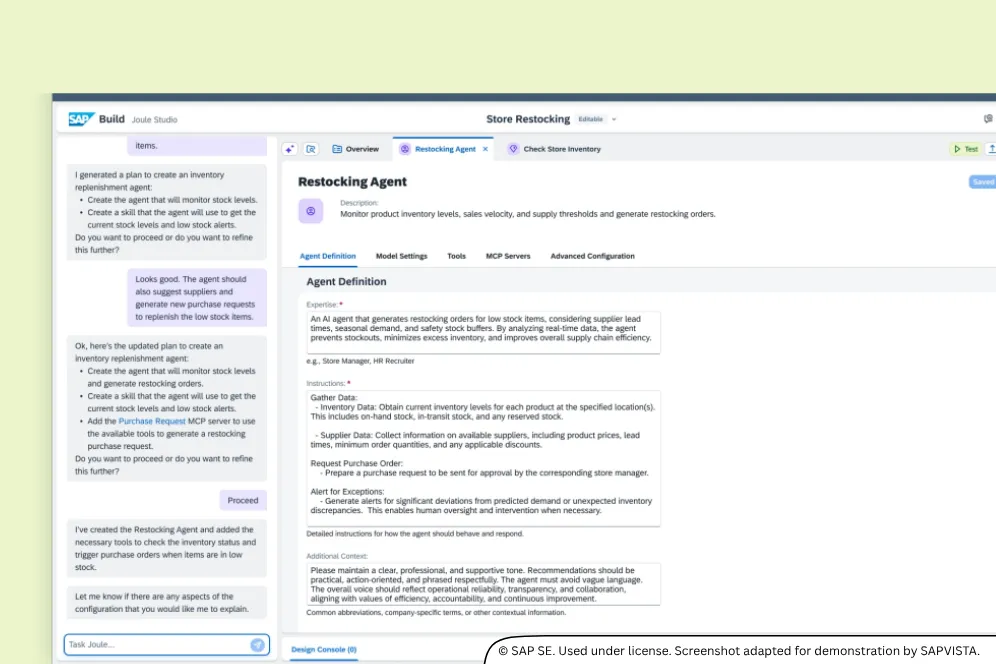Send message with Joule send icon
Viewport: 996px width, 664px height.
[257, 645]
